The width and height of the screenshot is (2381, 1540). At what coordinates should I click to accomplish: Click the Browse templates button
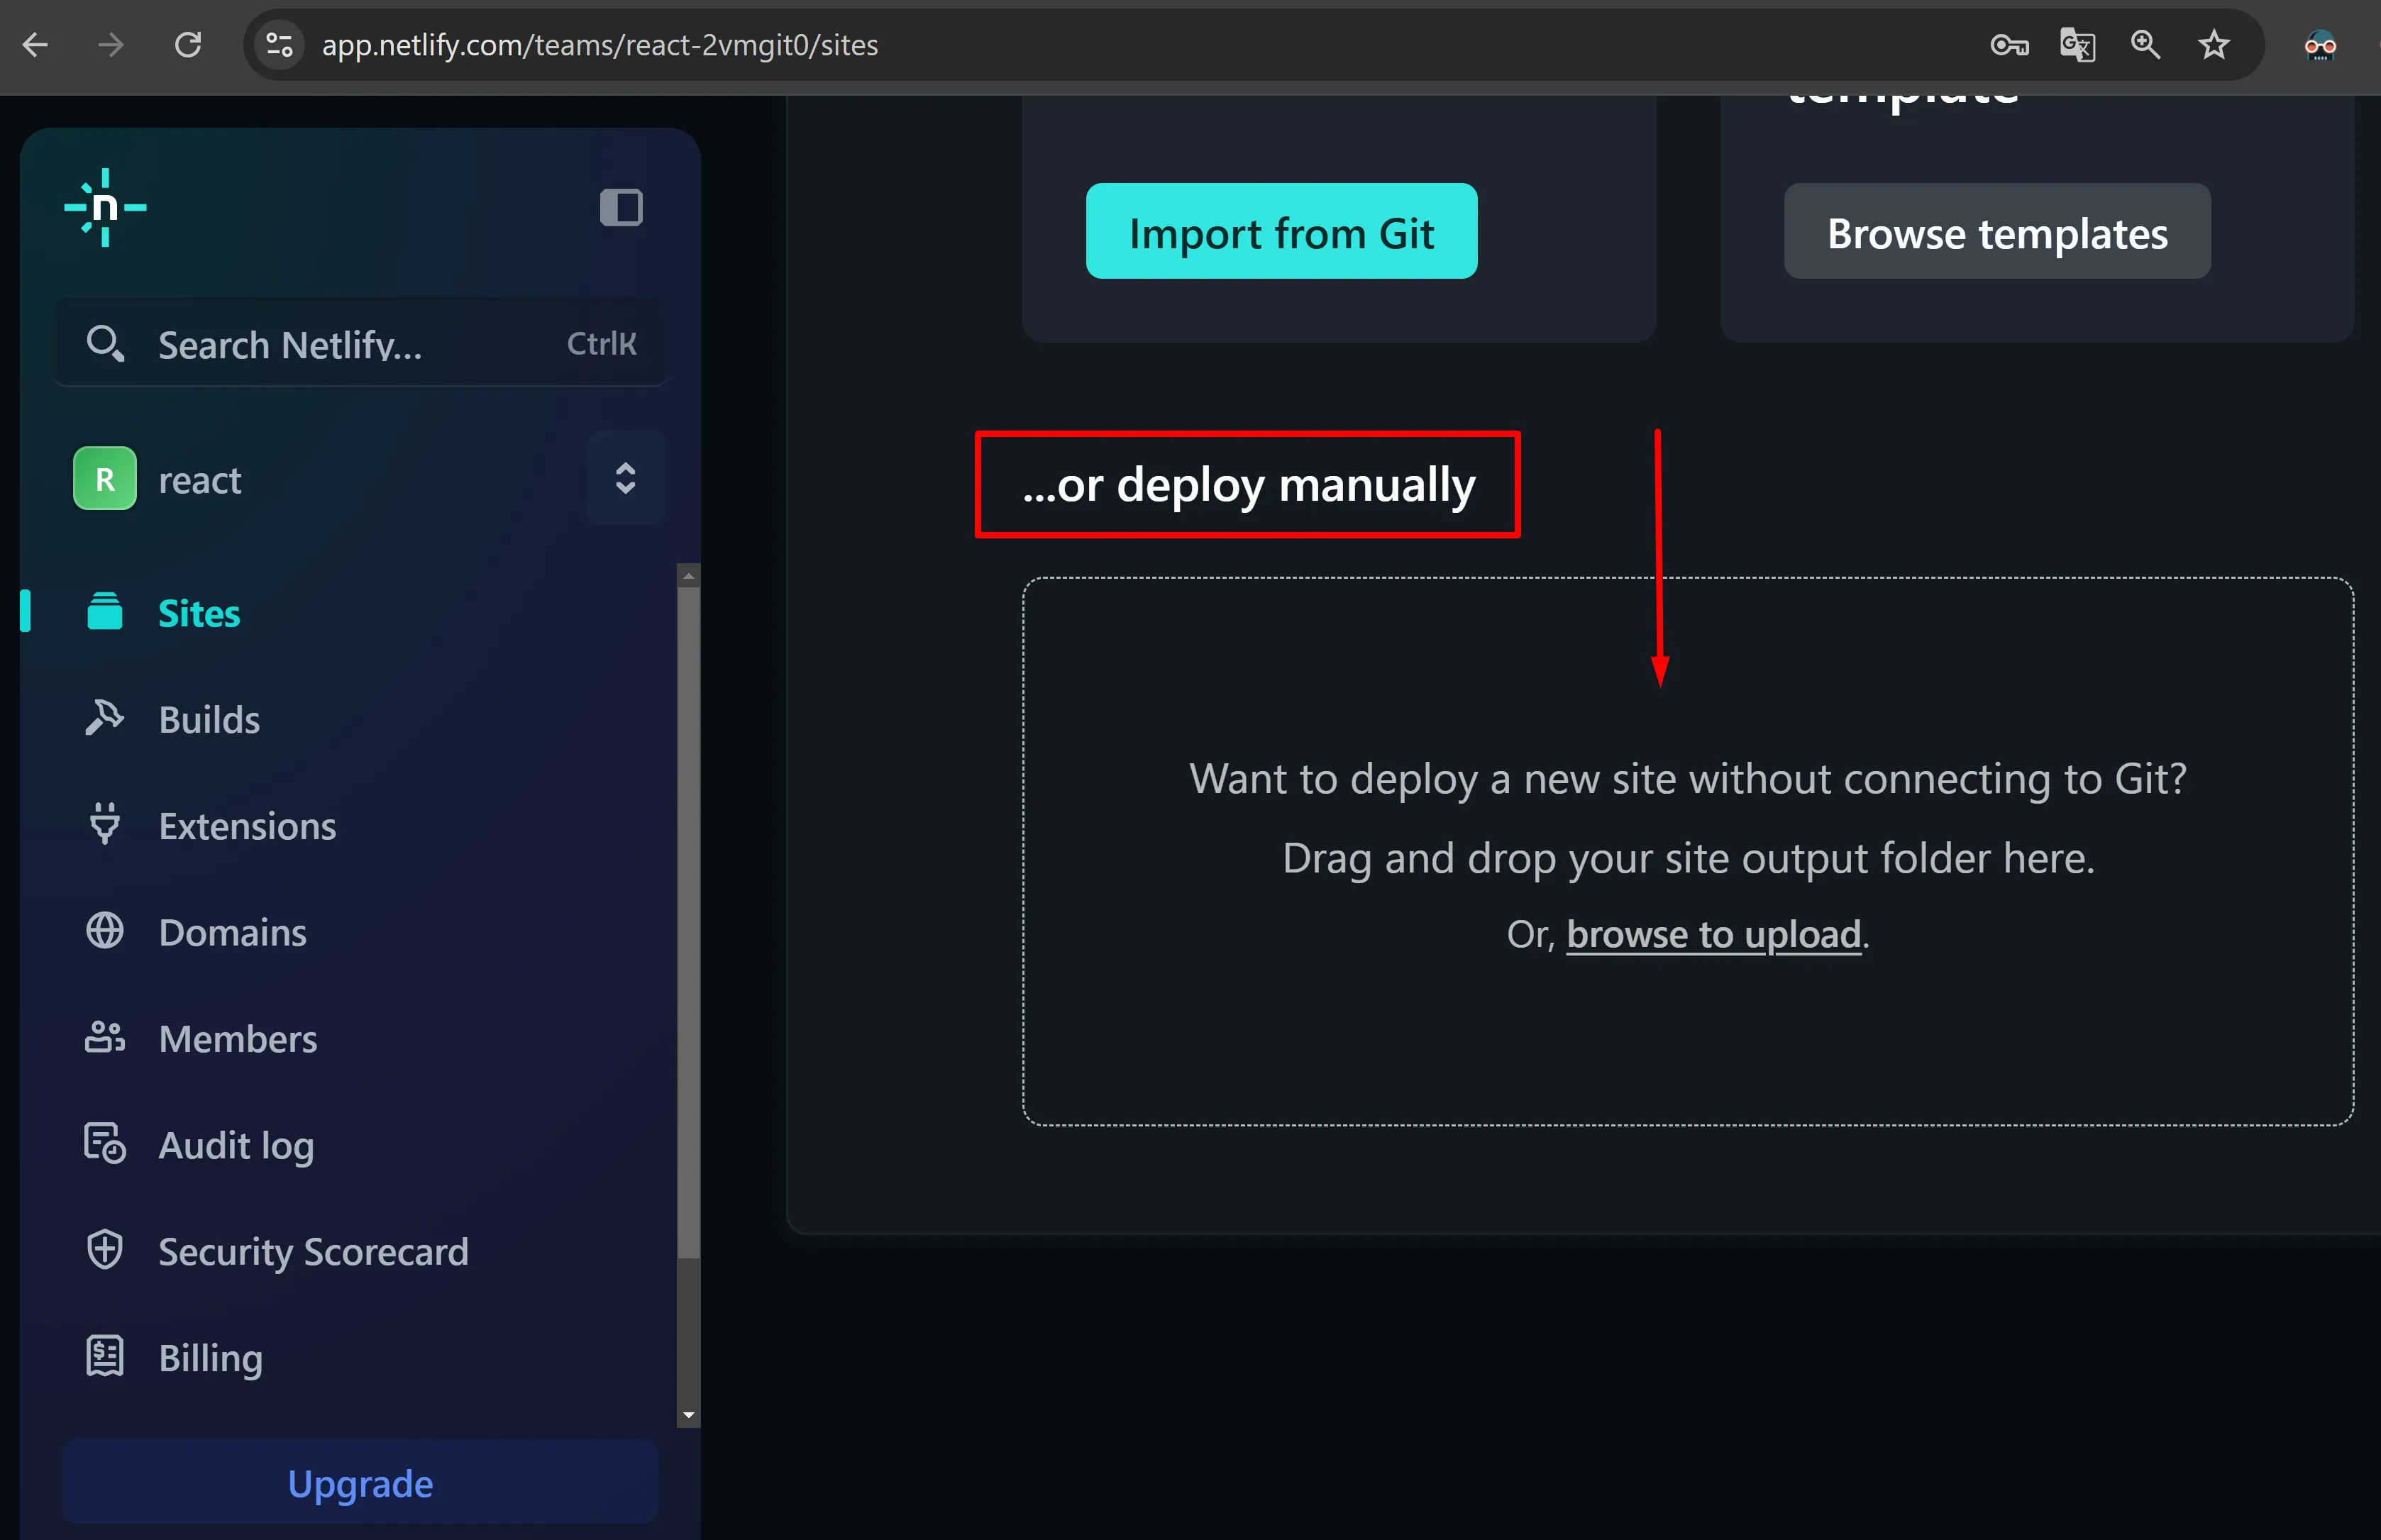pyautogui.click(x=1996, y=232)
